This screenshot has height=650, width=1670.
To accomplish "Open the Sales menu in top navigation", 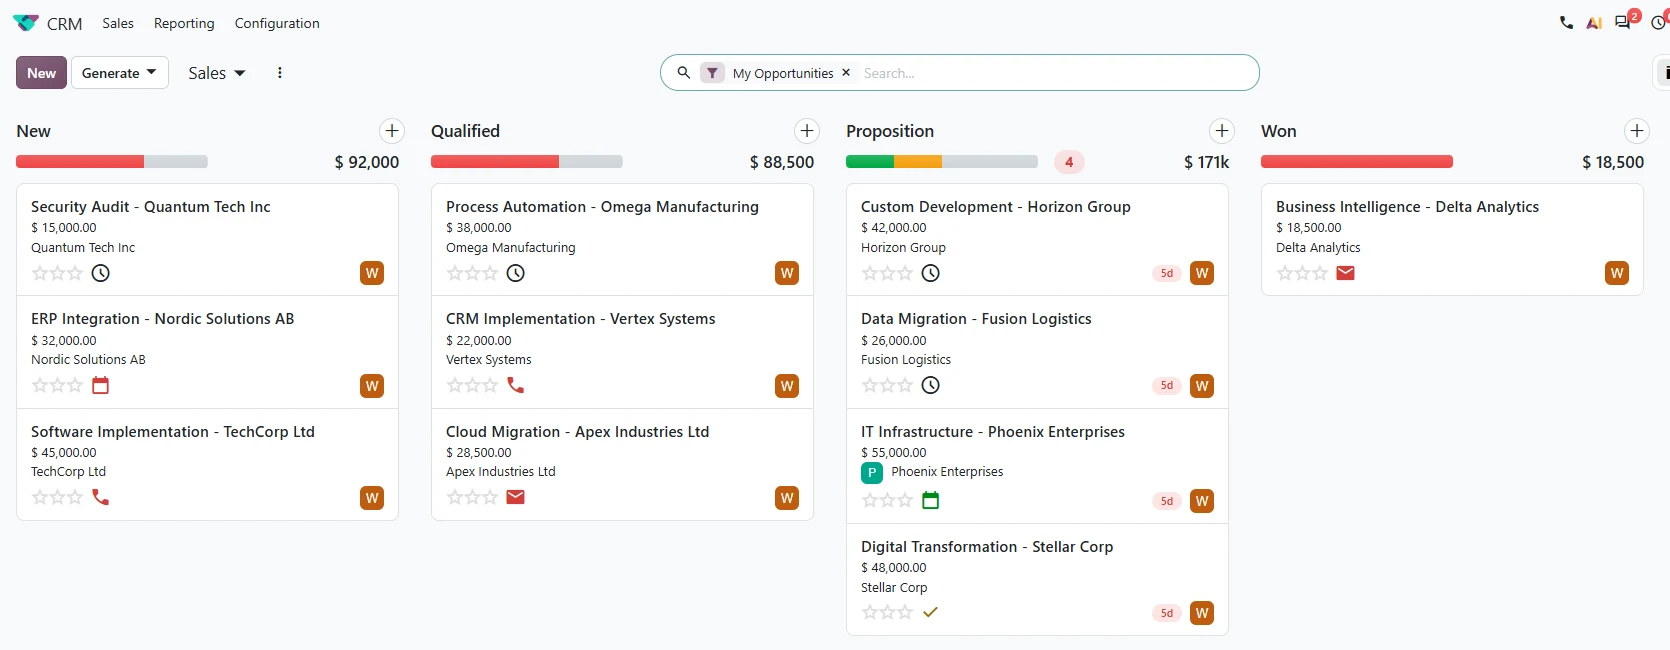I will (x=118, y=23).
